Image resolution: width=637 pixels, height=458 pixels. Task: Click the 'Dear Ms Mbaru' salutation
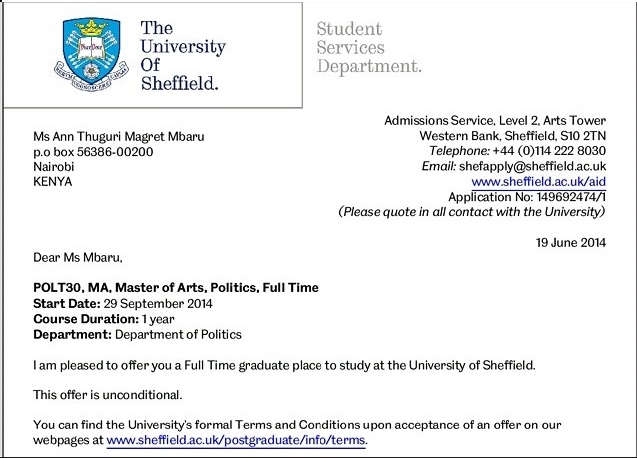point(78,258)
